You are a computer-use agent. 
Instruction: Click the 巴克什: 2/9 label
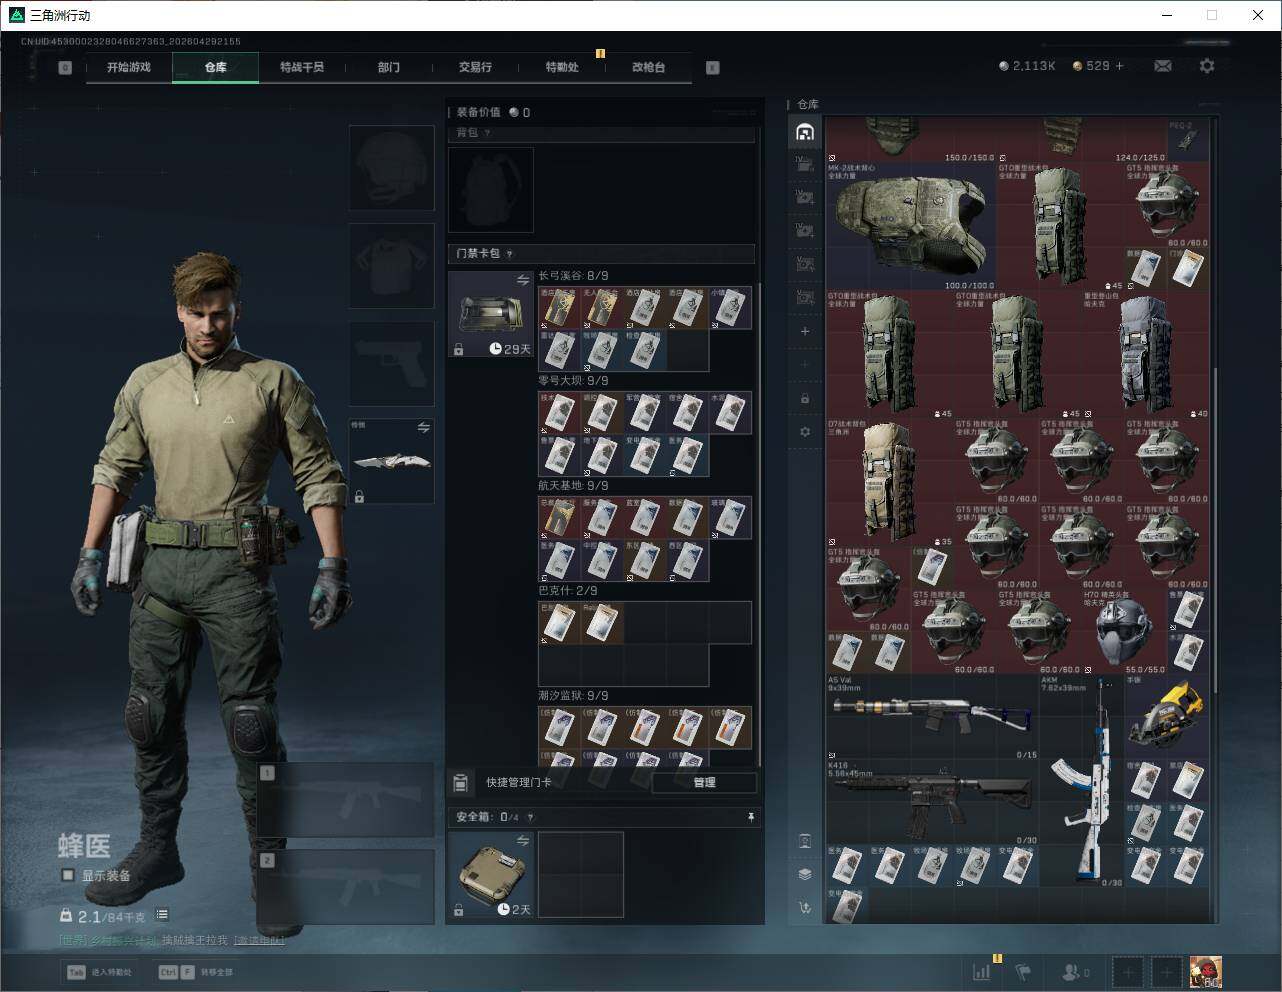(568, 591)
